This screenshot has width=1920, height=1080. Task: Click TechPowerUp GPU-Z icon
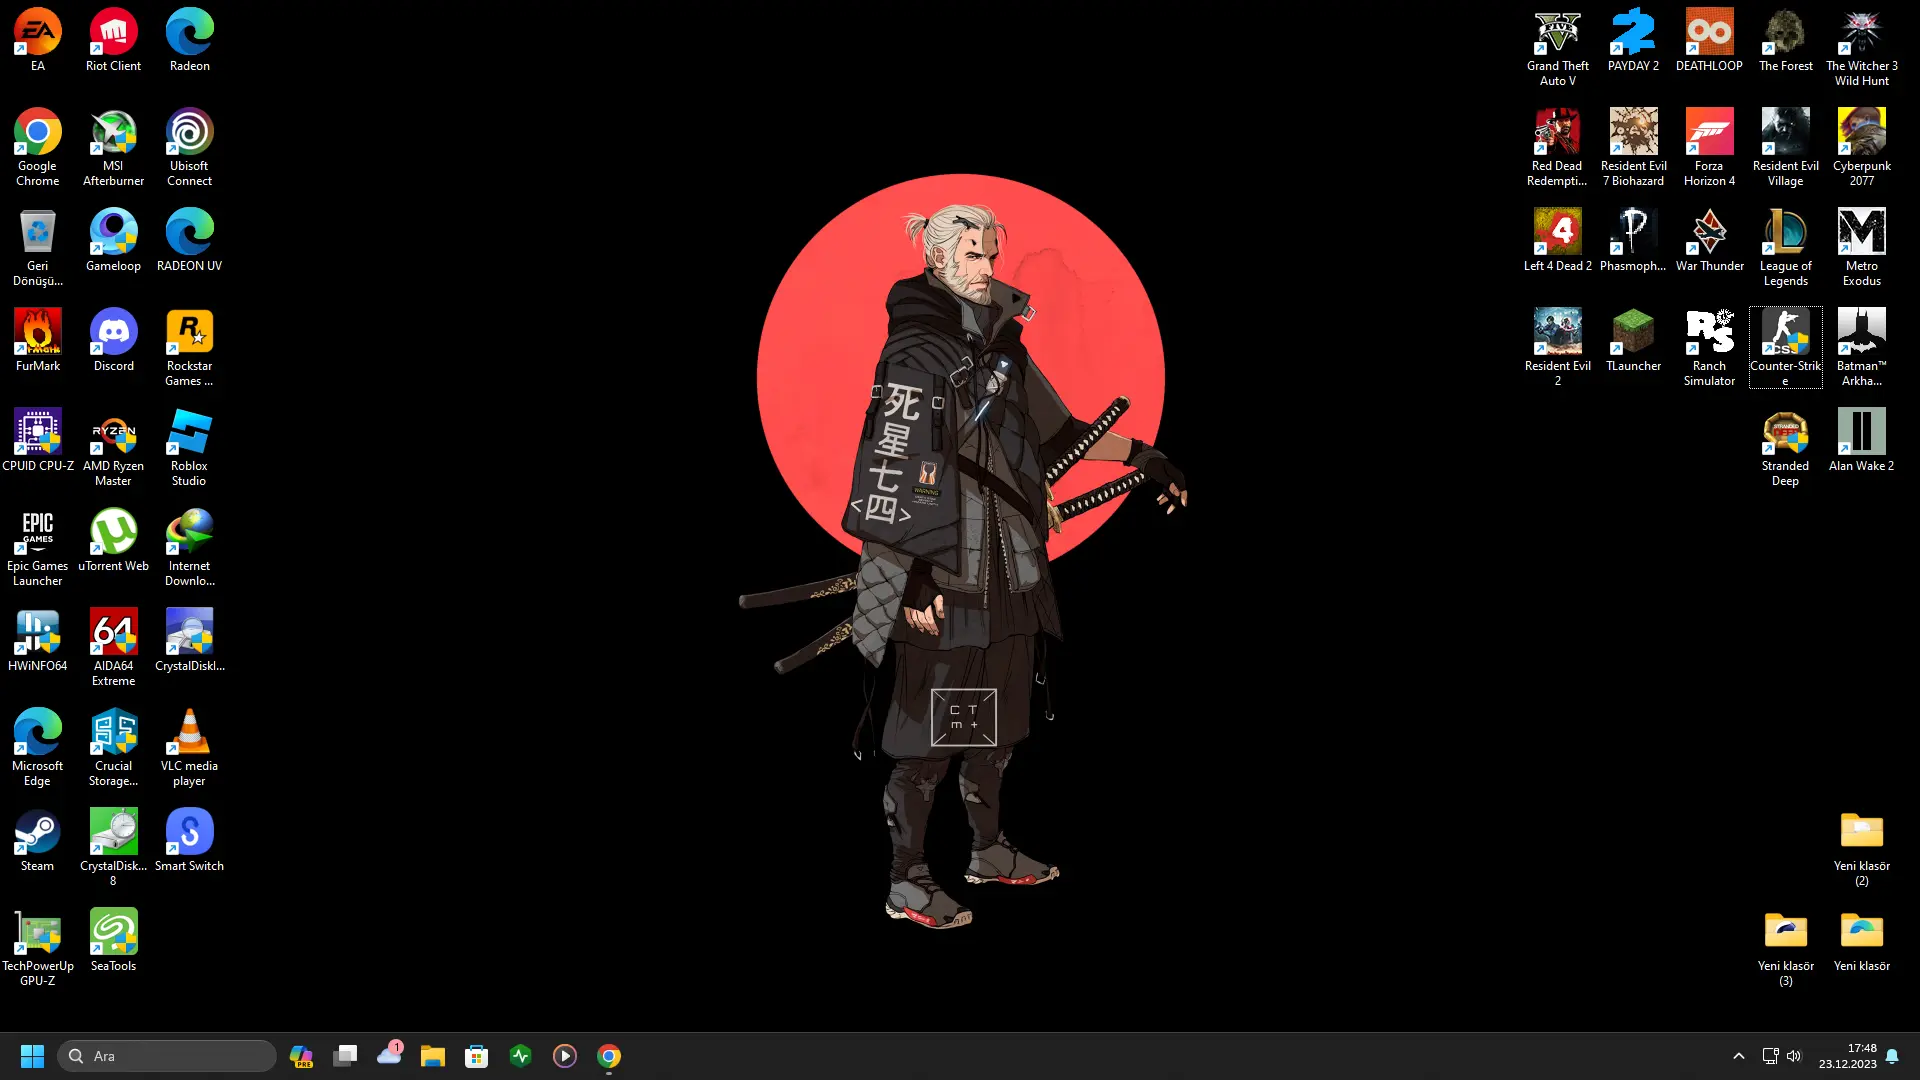click(38, 947)
